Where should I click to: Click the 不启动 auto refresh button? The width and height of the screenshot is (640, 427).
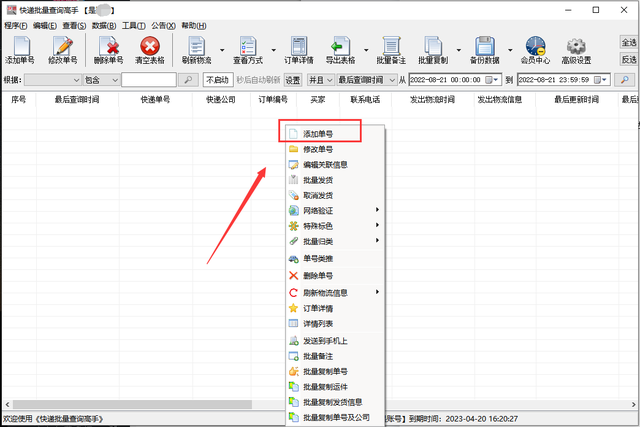218,80
